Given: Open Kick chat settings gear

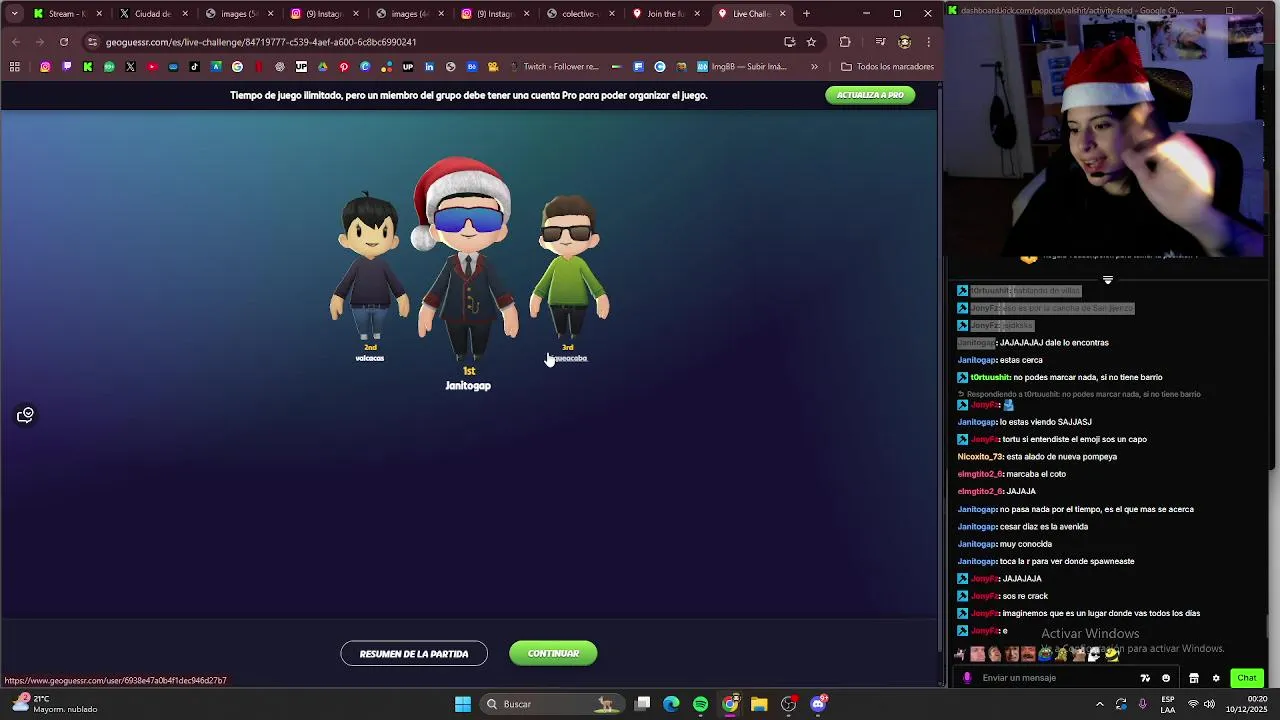Looking at the screenshot, I should pyautogui.click(x=1216, y=678).
